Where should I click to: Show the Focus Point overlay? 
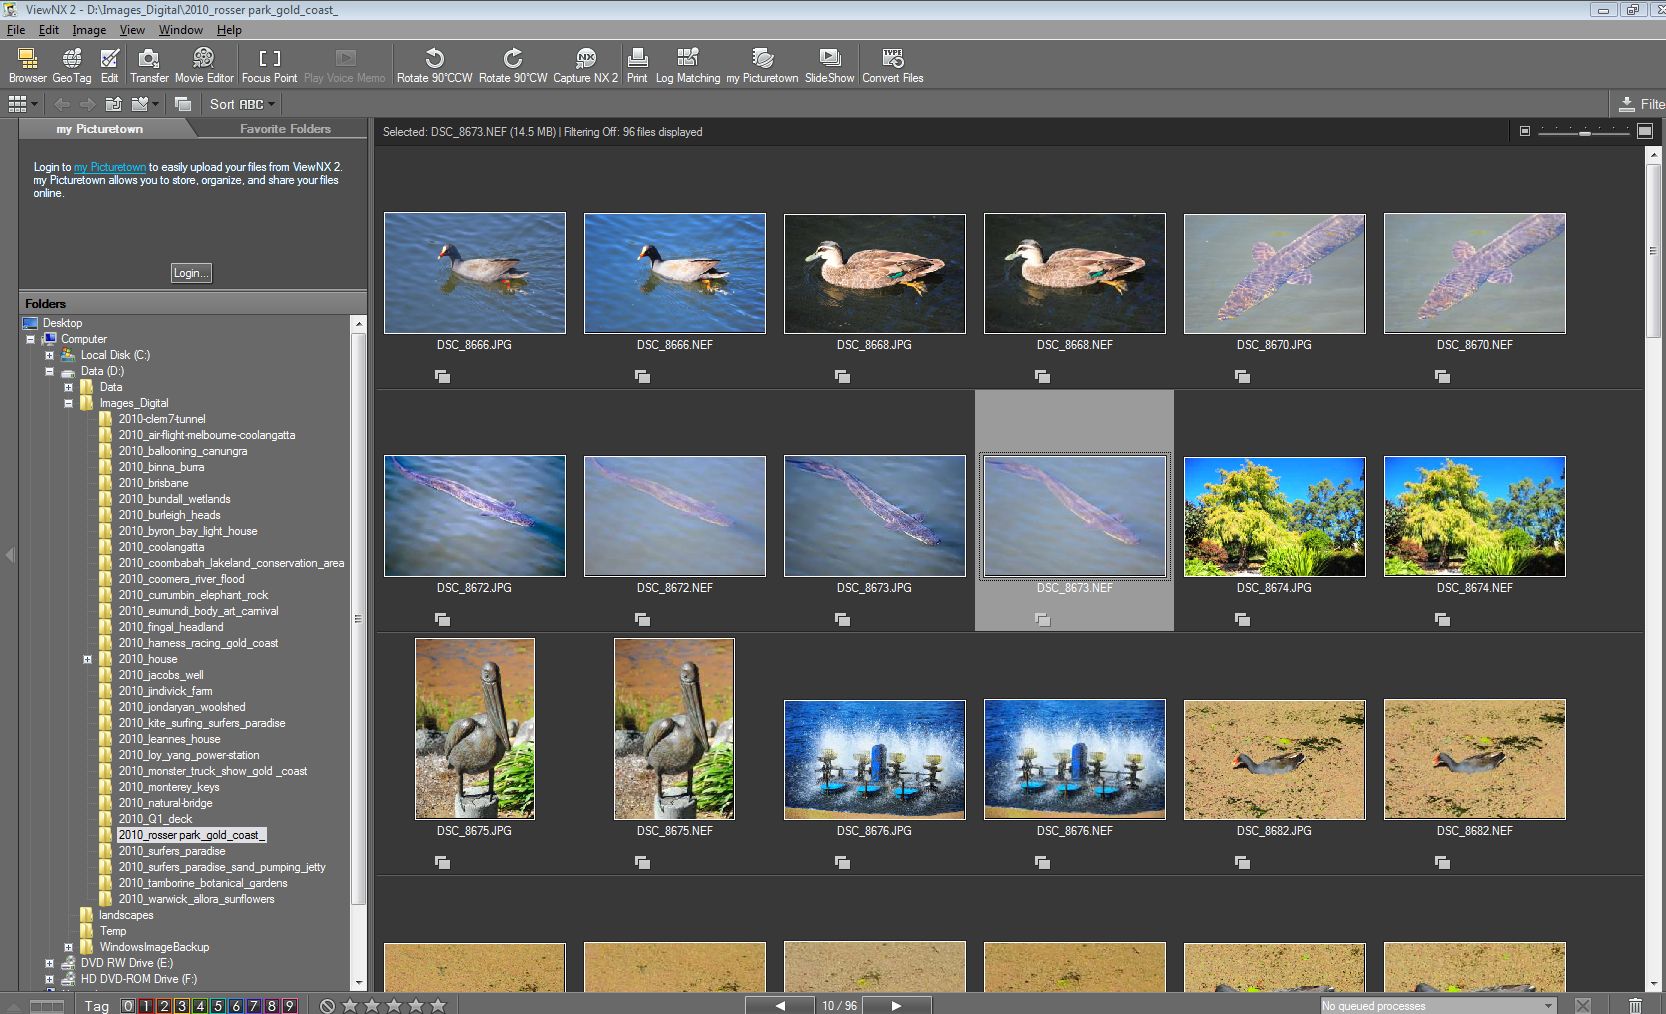pyautogui.click(x=269, y=66)
